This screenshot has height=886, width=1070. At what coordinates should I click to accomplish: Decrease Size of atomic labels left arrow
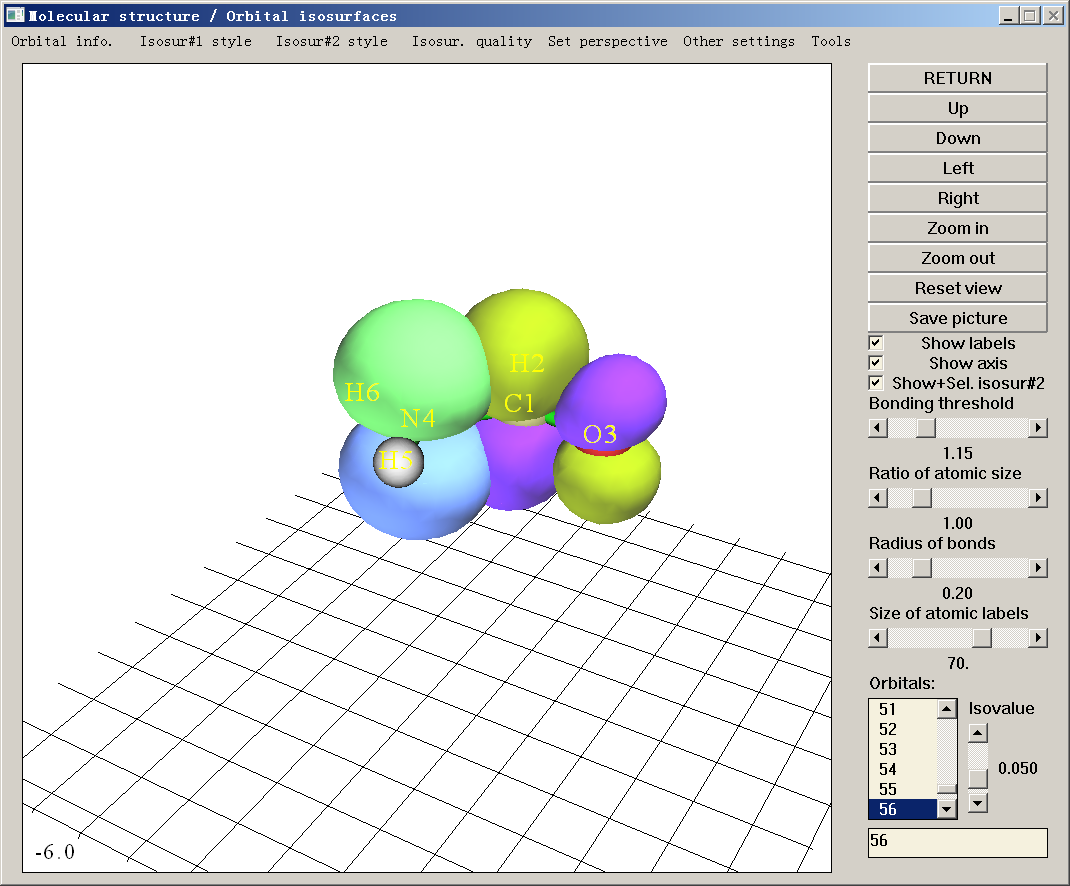878,638
